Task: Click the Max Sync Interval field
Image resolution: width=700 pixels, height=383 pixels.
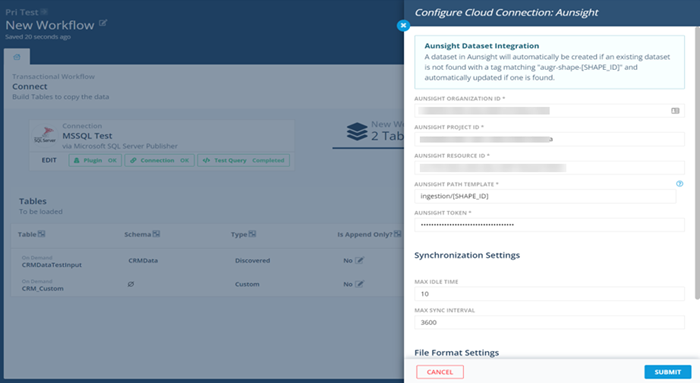Action: point(549,322)
